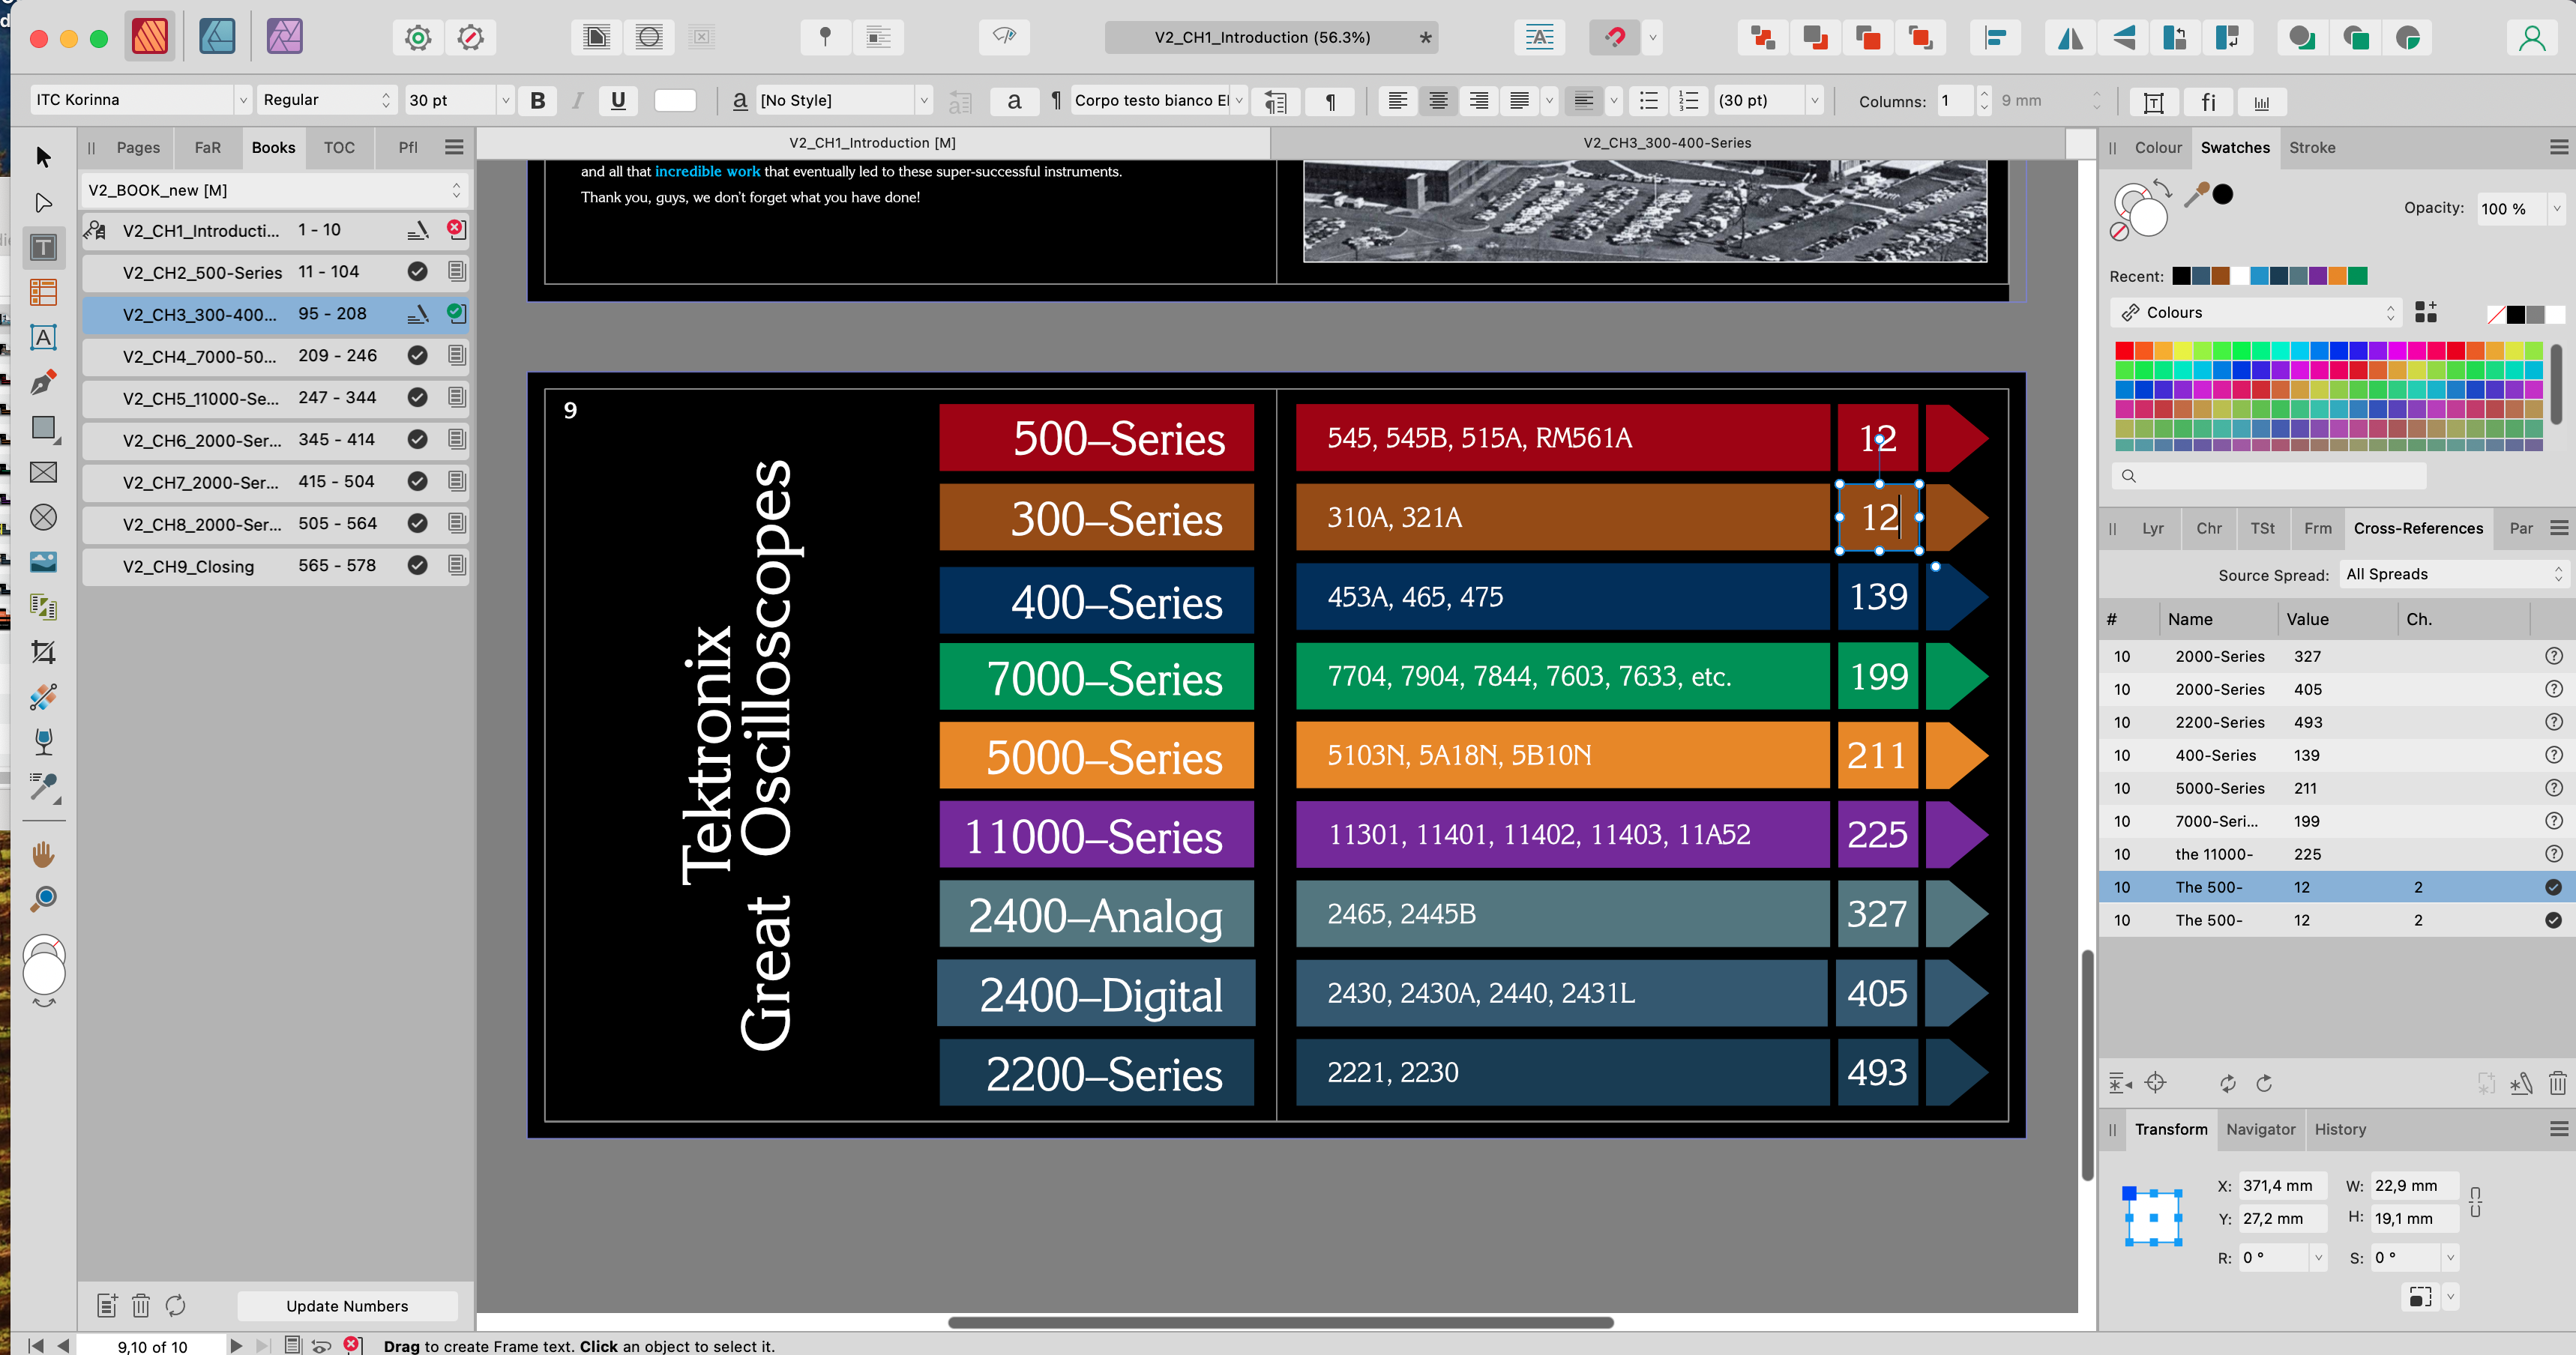Click the Update Numbers button
Image resolution: width=2576 pixels, height=1355 pixels.
tap(347, 1306)
